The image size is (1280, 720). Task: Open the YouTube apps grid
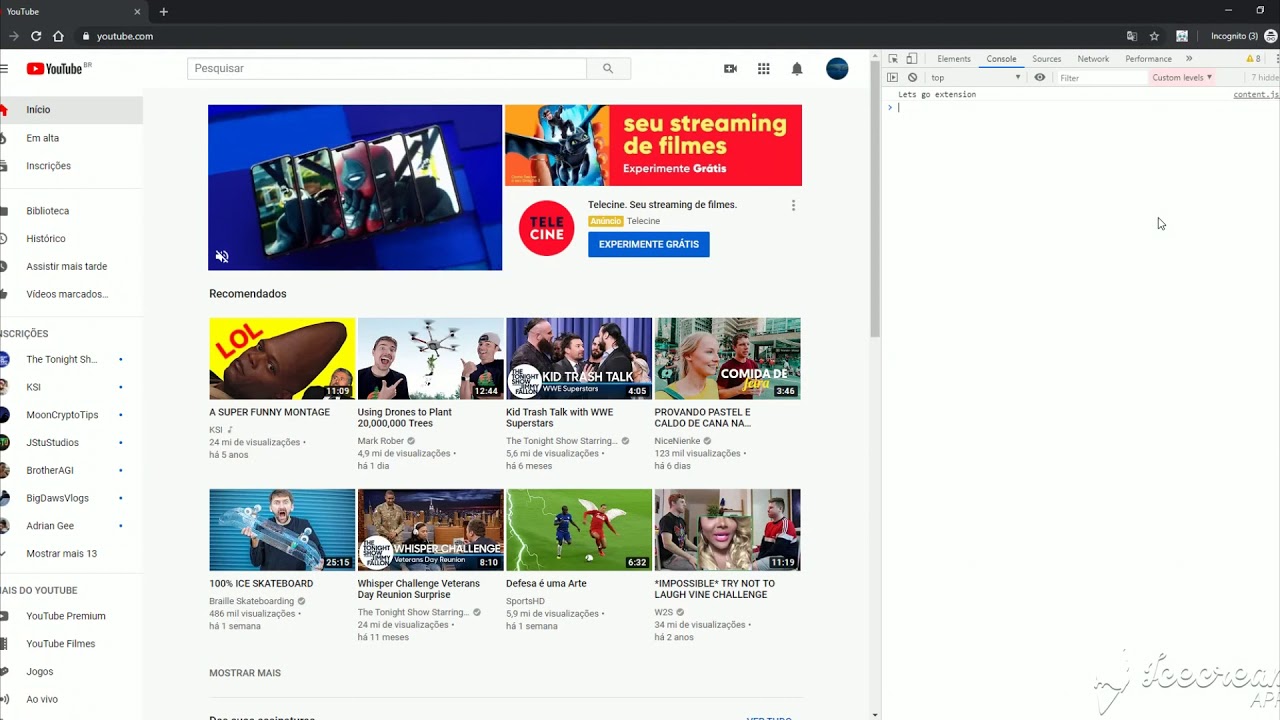click(763, 68)
